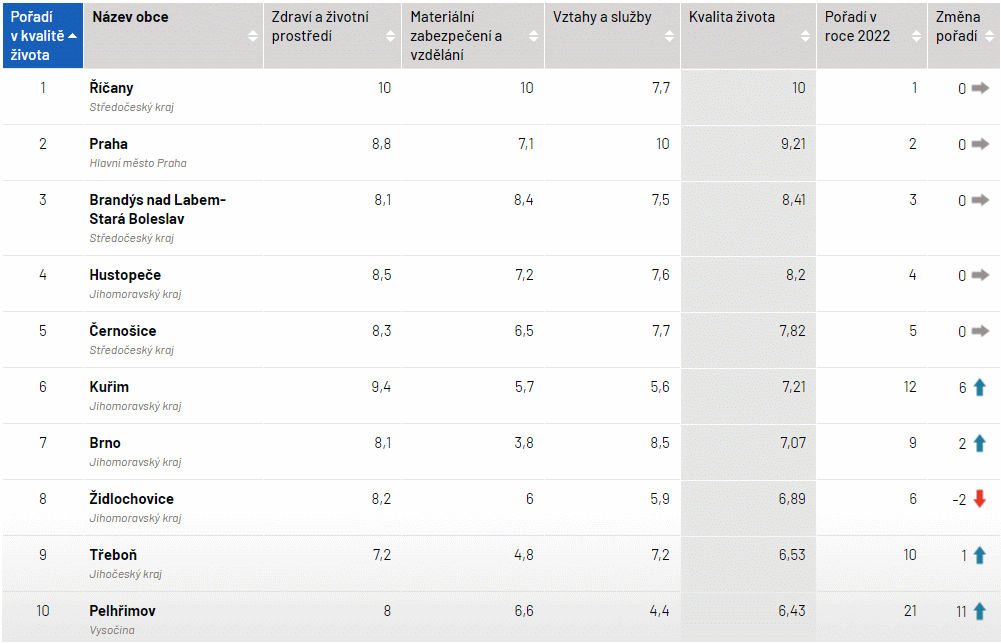Click the gray arrow in Říčany row
1001x644 pixels.
pos(980,88)
